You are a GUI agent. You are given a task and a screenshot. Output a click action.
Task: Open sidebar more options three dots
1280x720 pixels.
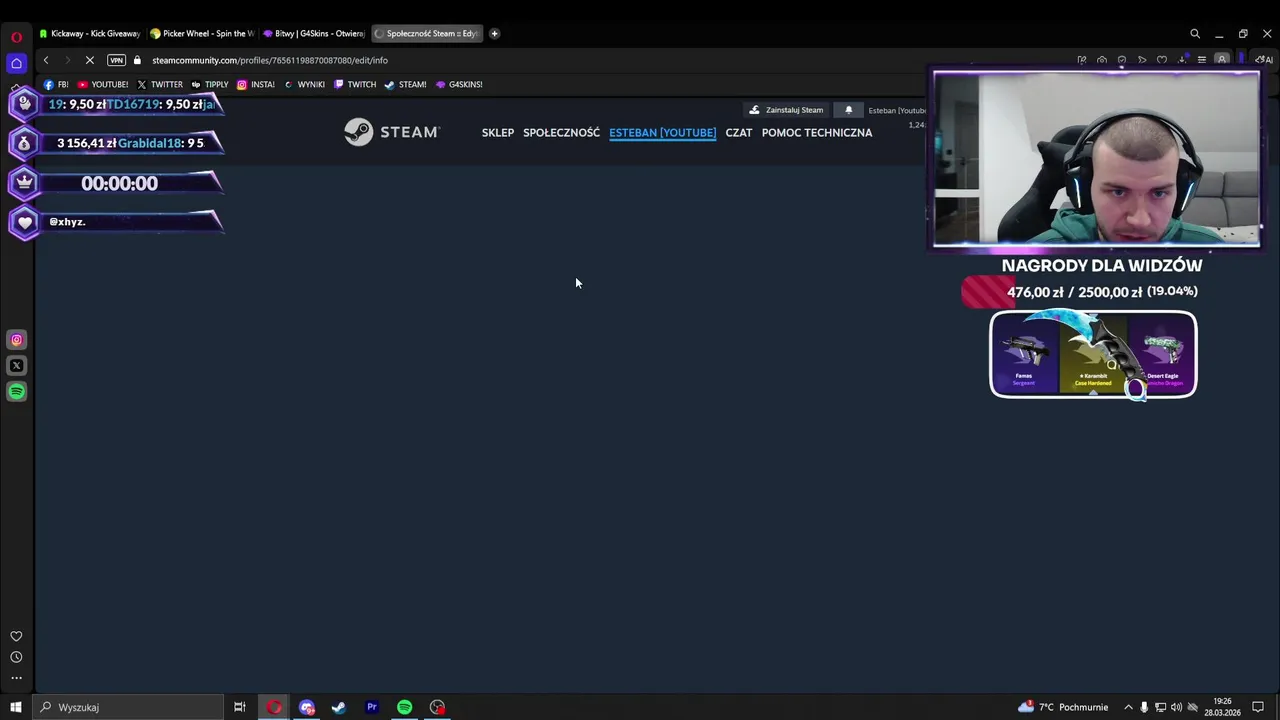16,678
